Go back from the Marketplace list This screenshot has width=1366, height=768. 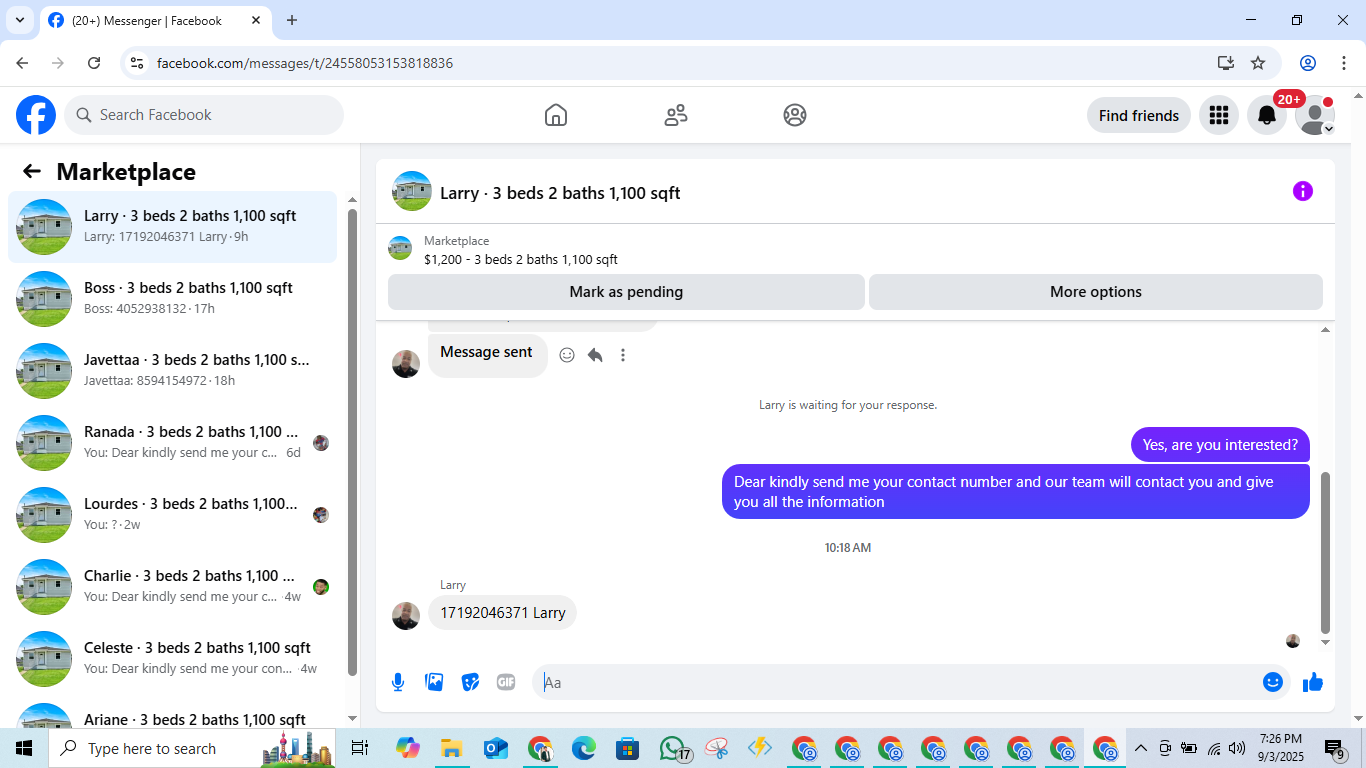click(32, 171)
